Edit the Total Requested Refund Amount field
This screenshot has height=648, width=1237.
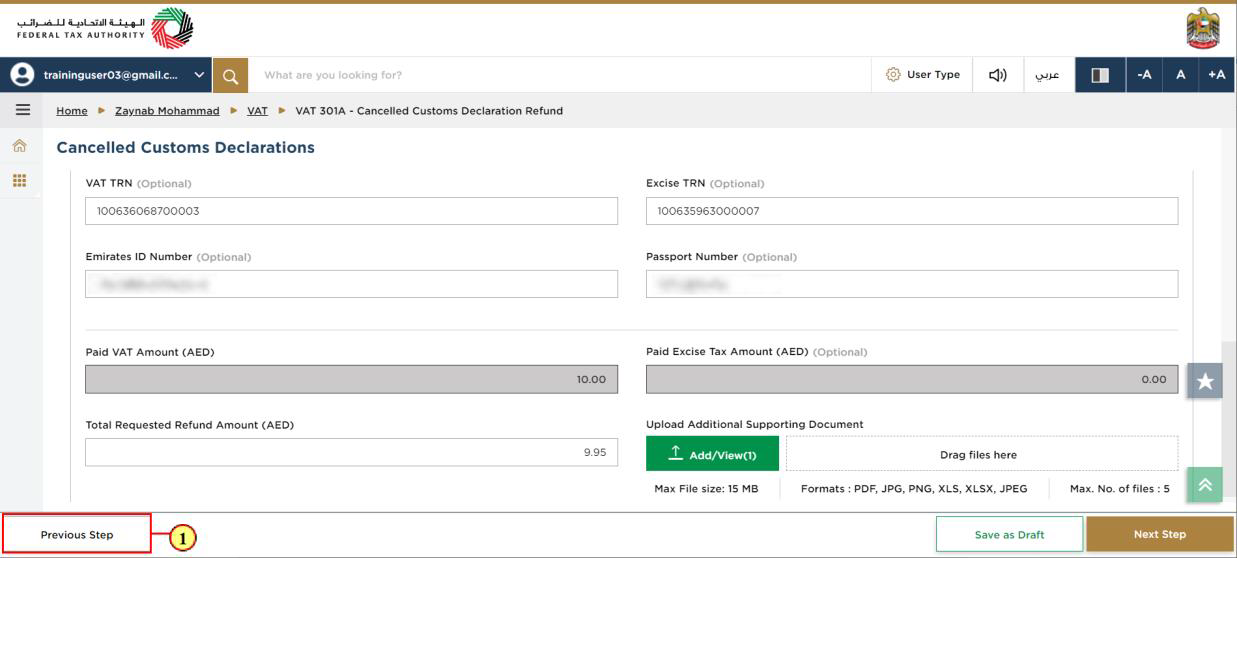tap(352, 452)
